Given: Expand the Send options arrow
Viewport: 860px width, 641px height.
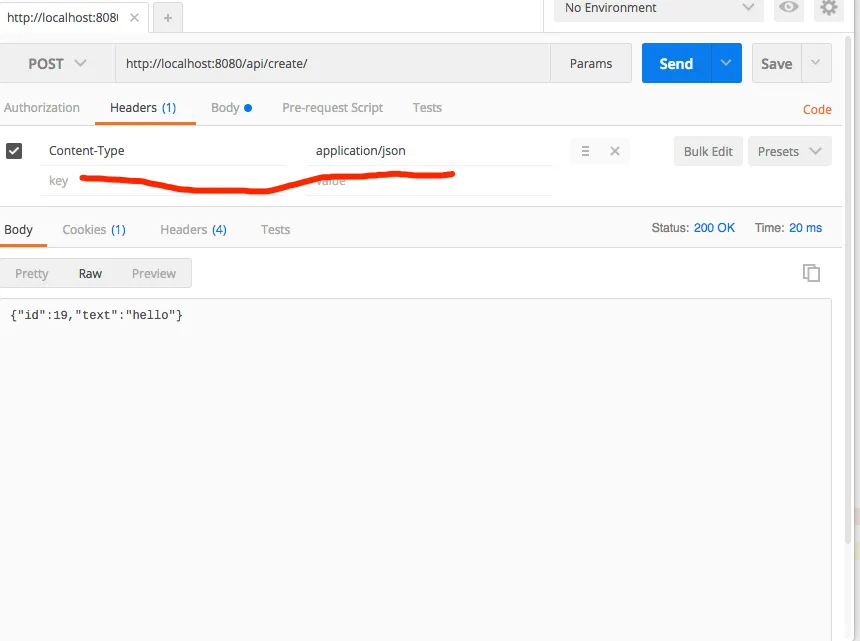Looking at the screenshot, I should (x=726, y=64).
